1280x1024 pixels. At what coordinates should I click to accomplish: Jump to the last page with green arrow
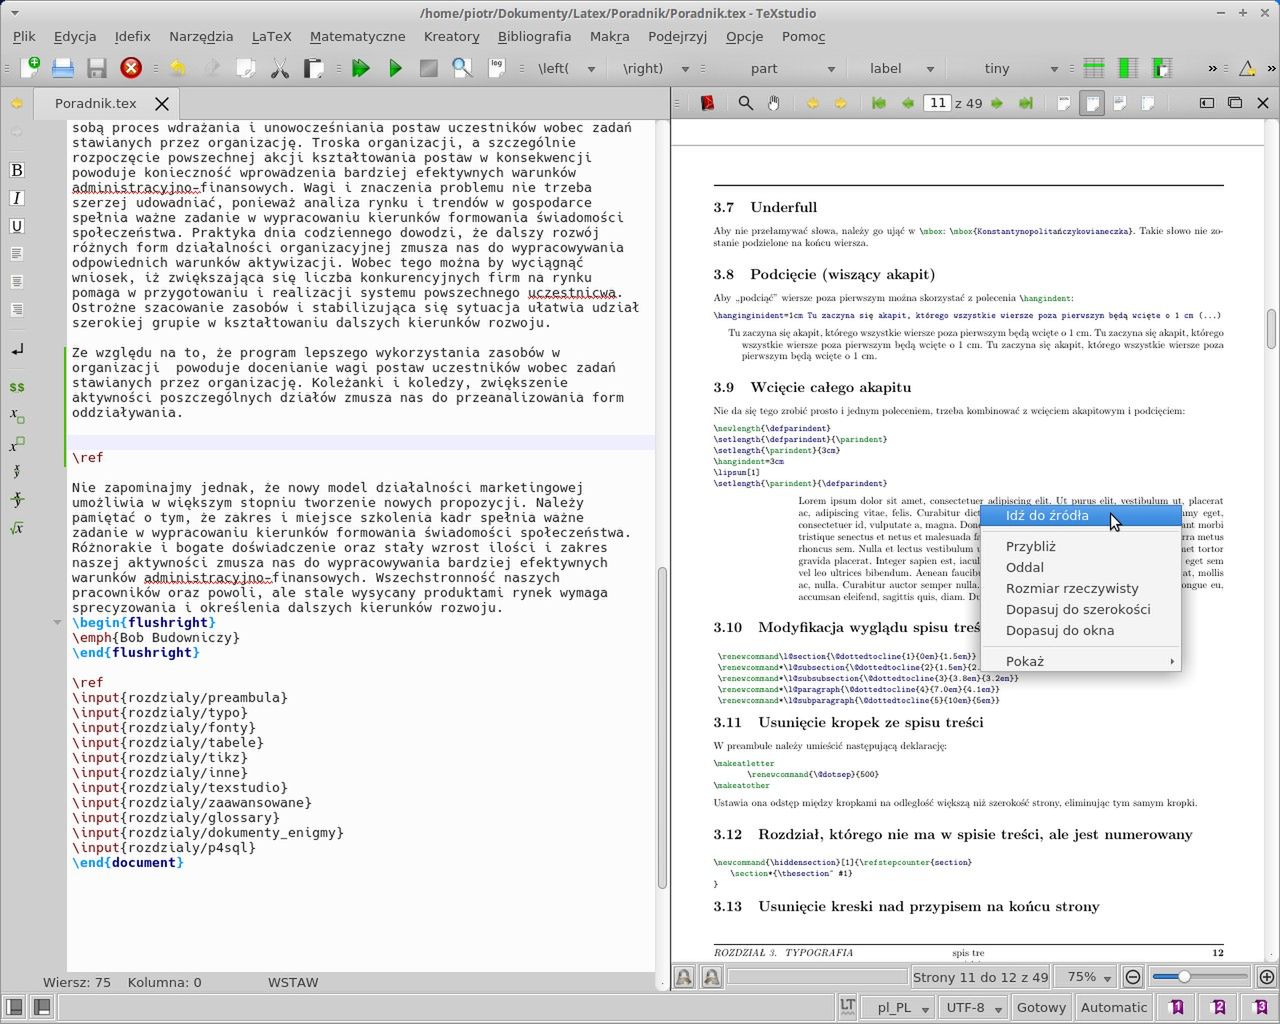click(x=1025, y=103)
